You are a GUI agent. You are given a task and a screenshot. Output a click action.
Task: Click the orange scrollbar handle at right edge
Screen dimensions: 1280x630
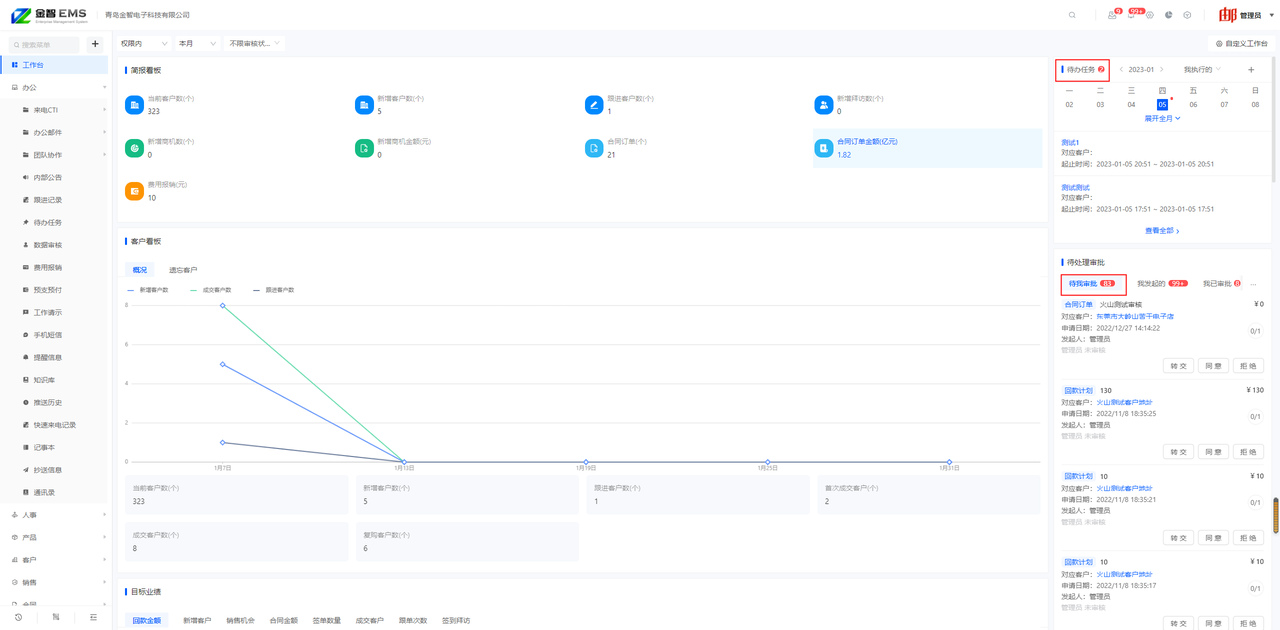(x=1276, y=516)
